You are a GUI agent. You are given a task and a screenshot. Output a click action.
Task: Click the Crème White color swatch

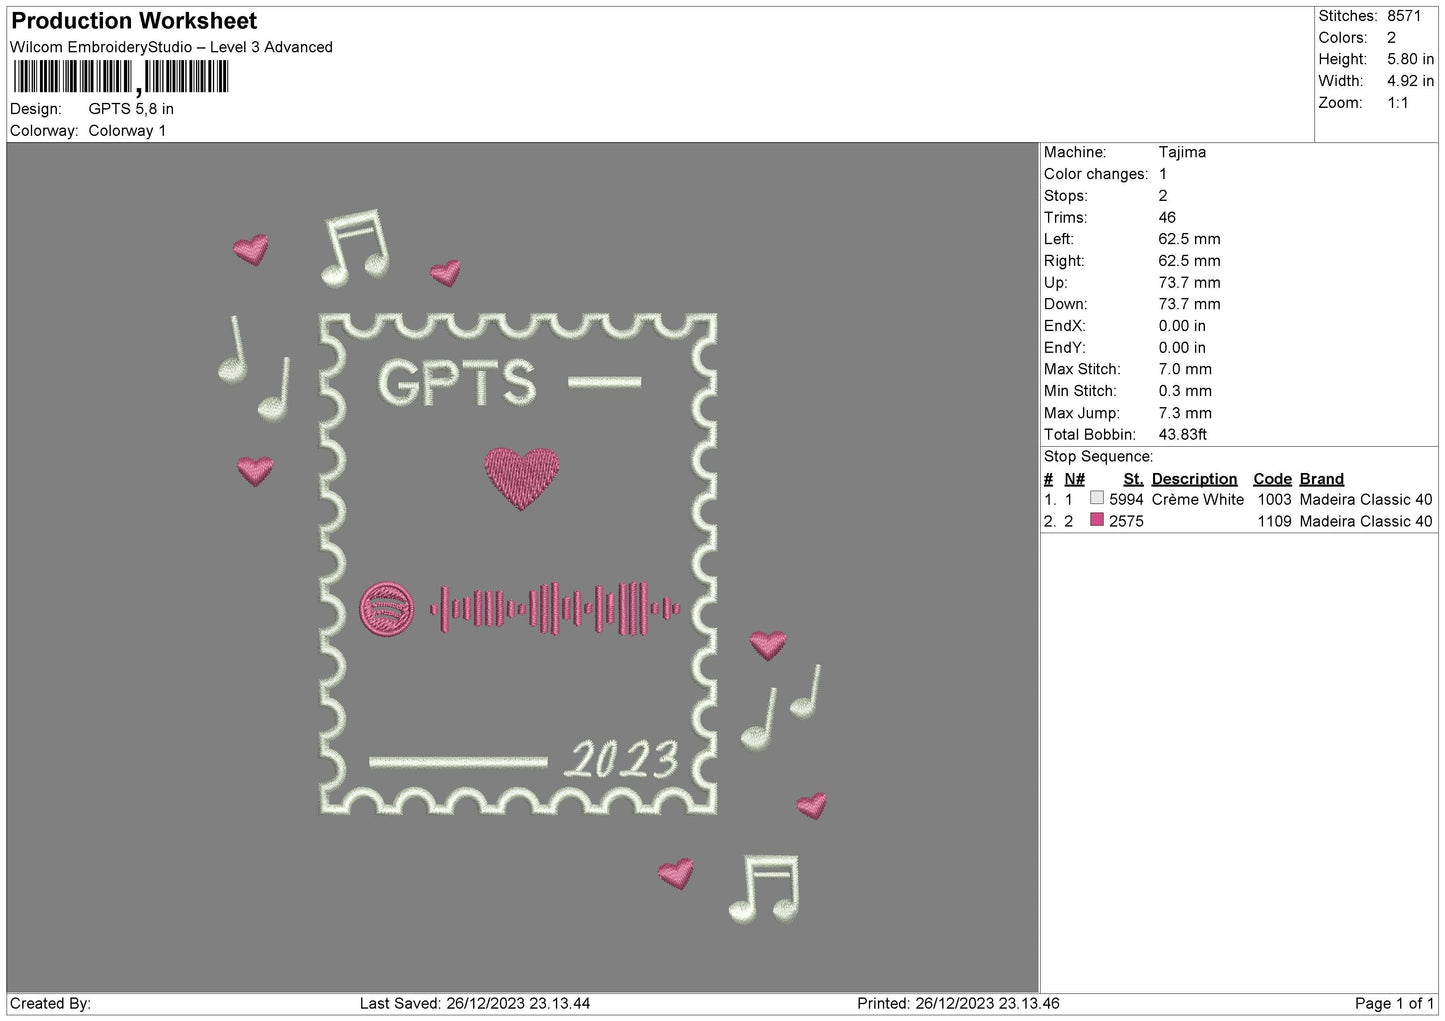(x=1097, y=498)
